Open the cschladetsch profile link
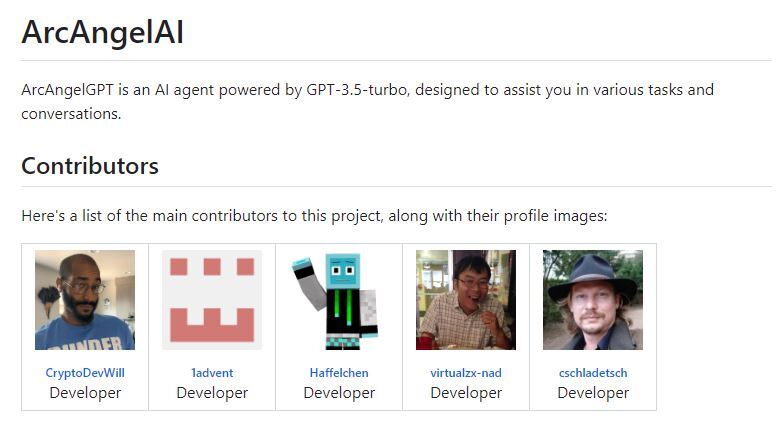 point(593,373)
